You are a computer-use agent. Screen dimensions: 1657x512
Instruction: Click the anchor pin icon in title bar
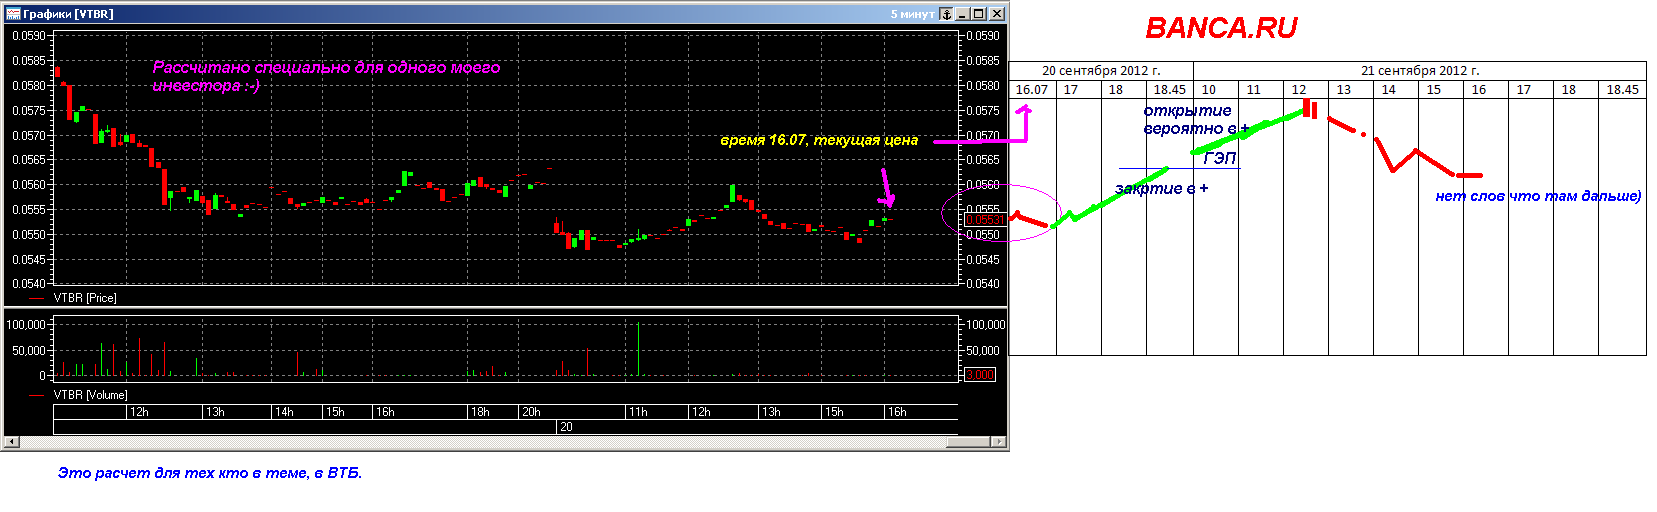[946, 14]
